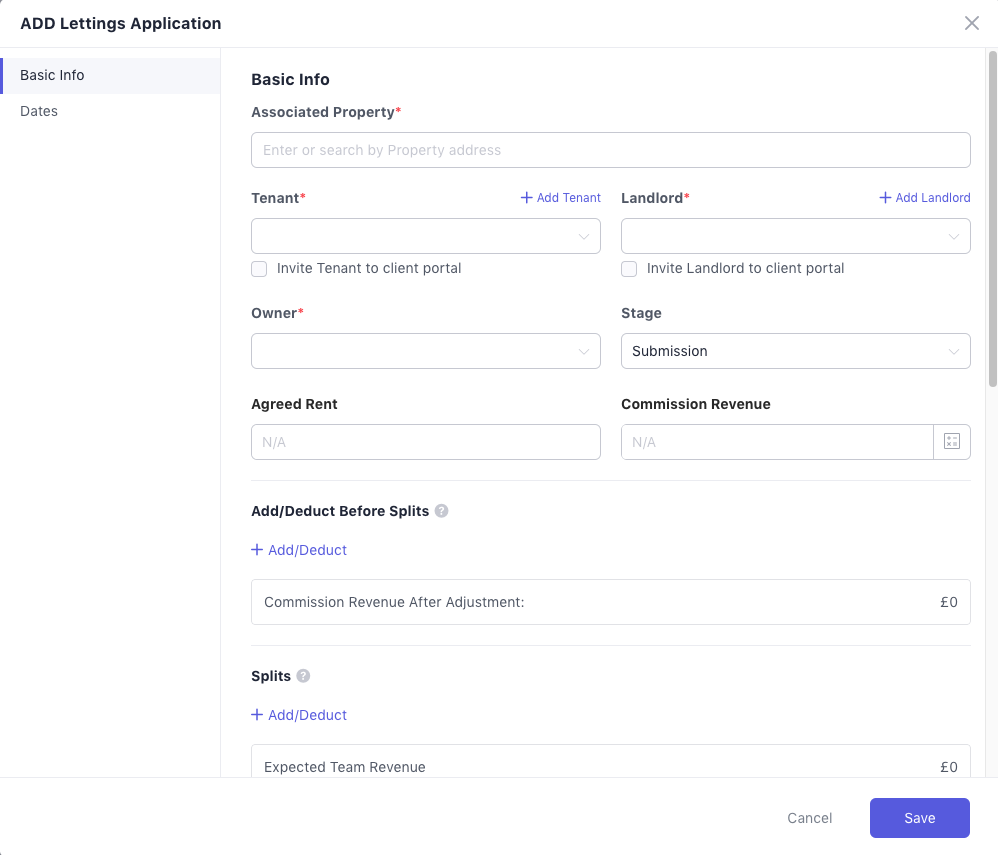Click the plus icon for Add Tenant
Viewport: 998px width, 855px height.
click(x=527, y=198)
